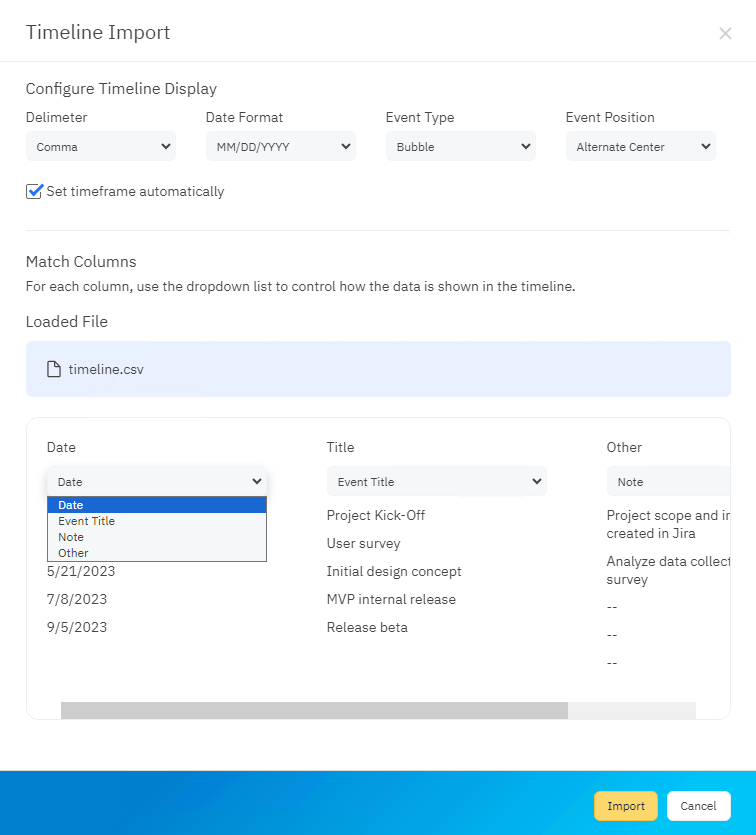Open the Date Format dropdown showing MM/DD/YYYY

pos(280,146)
